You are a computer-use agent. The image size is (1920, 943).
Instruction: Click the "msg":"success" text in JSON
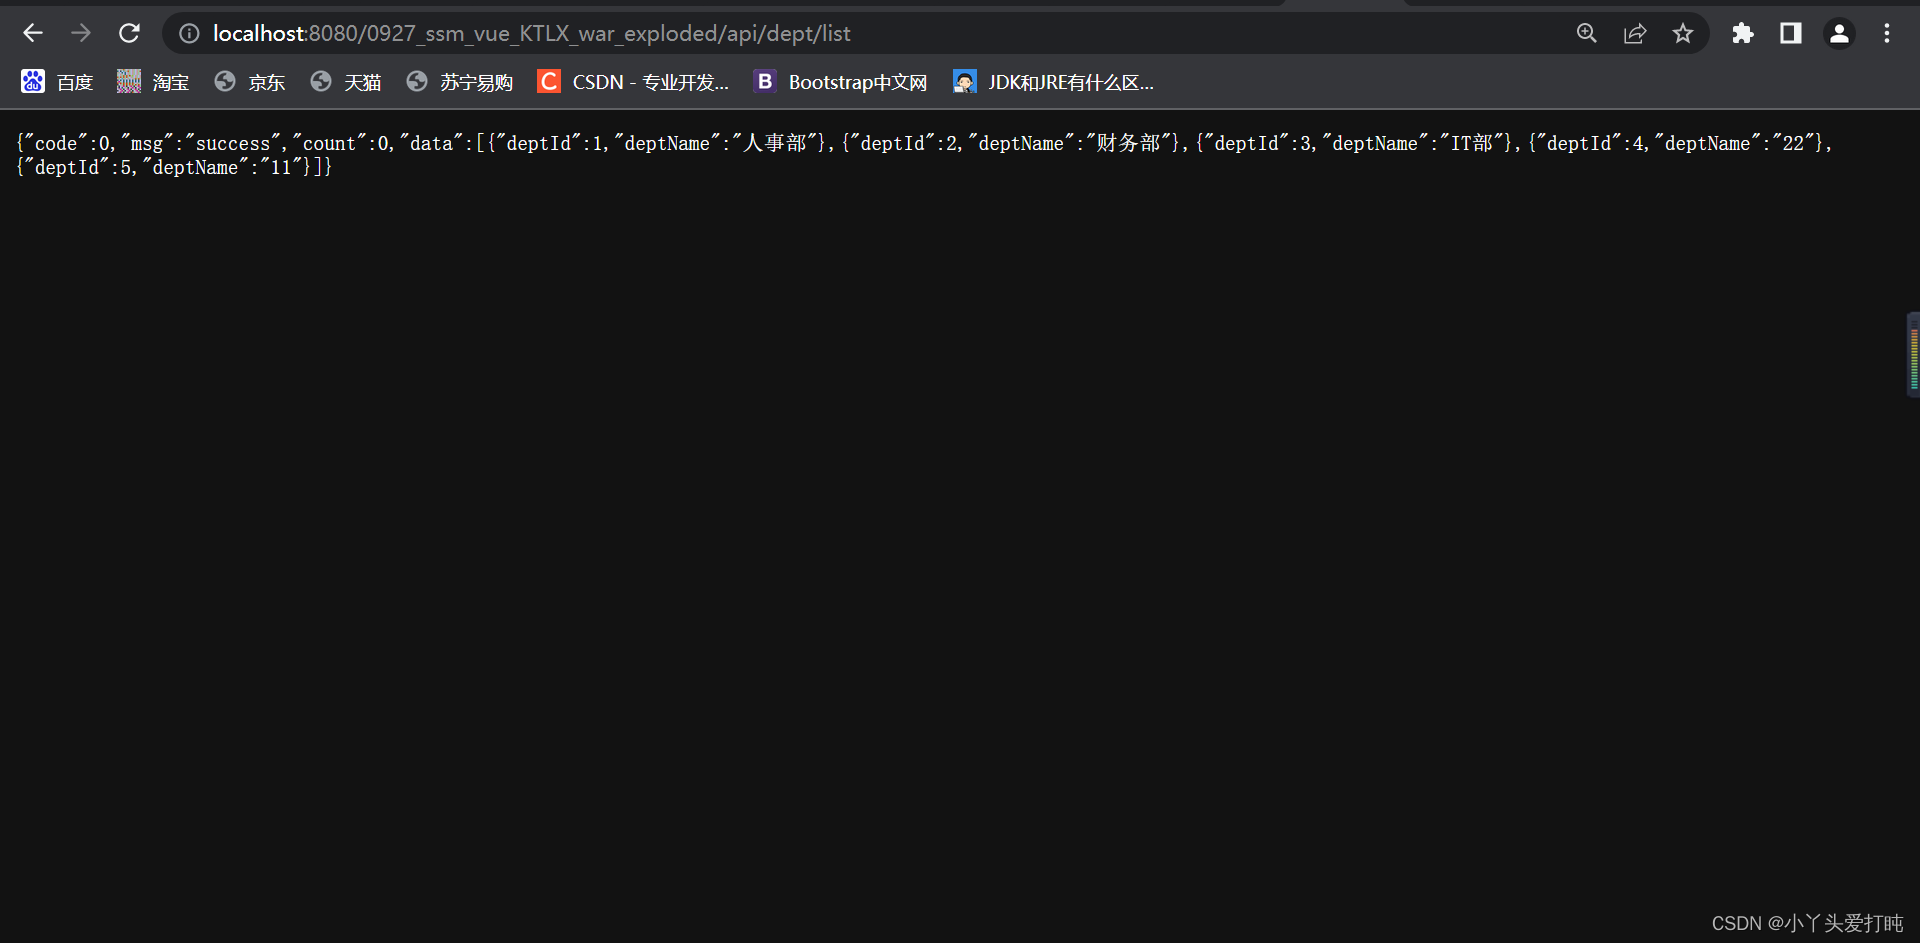[203, 144]
